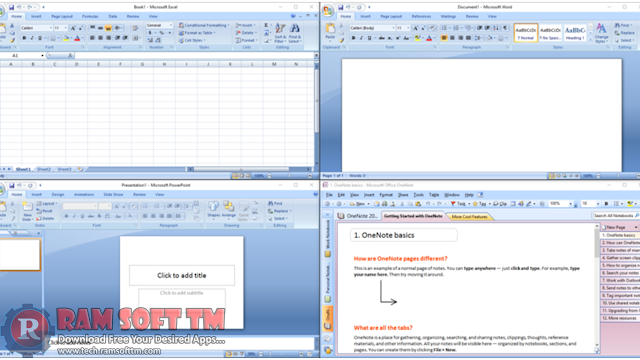This screenshot has width=640, height=360.
Task: Open the Mailings tab in Word
Action: pos(448,16)
